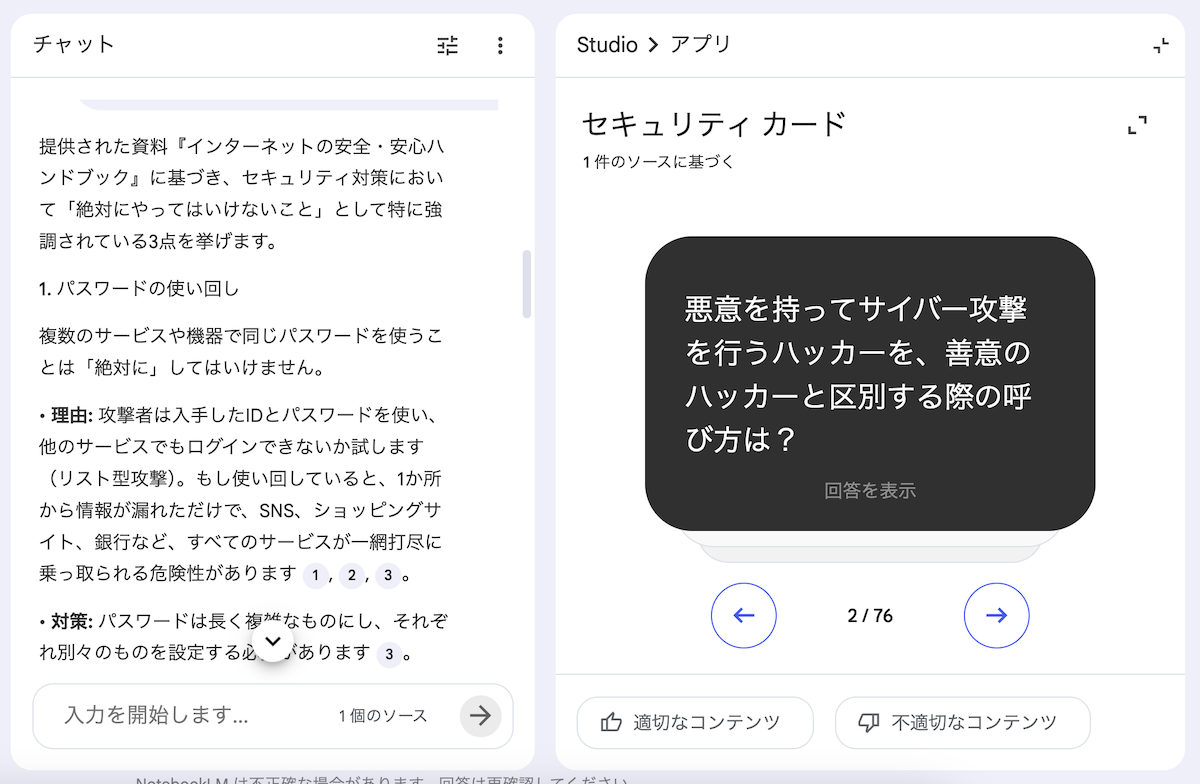Click the scroll-to-bottom chevron in chat
1200x784 pixels.
coord(273,641)
